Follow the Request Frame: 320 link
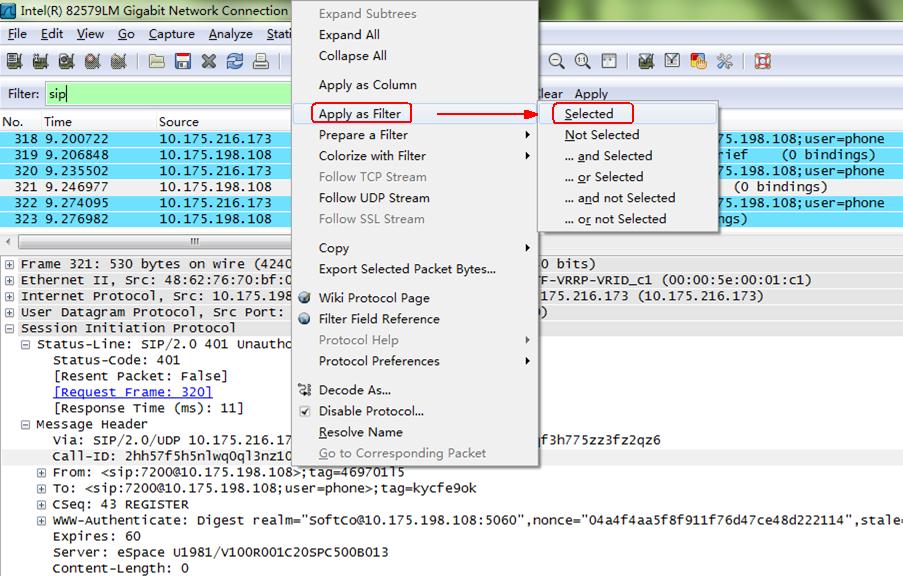The height and width of the screenshot is (576, 903). pos(132,392)
